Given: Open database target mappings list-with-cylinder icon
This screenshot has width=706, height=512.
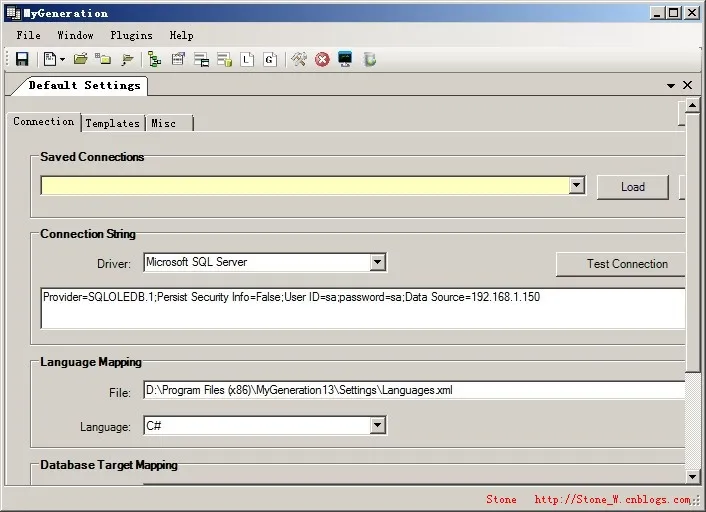Looking at the screenshot, I should [x=224, y=59].
